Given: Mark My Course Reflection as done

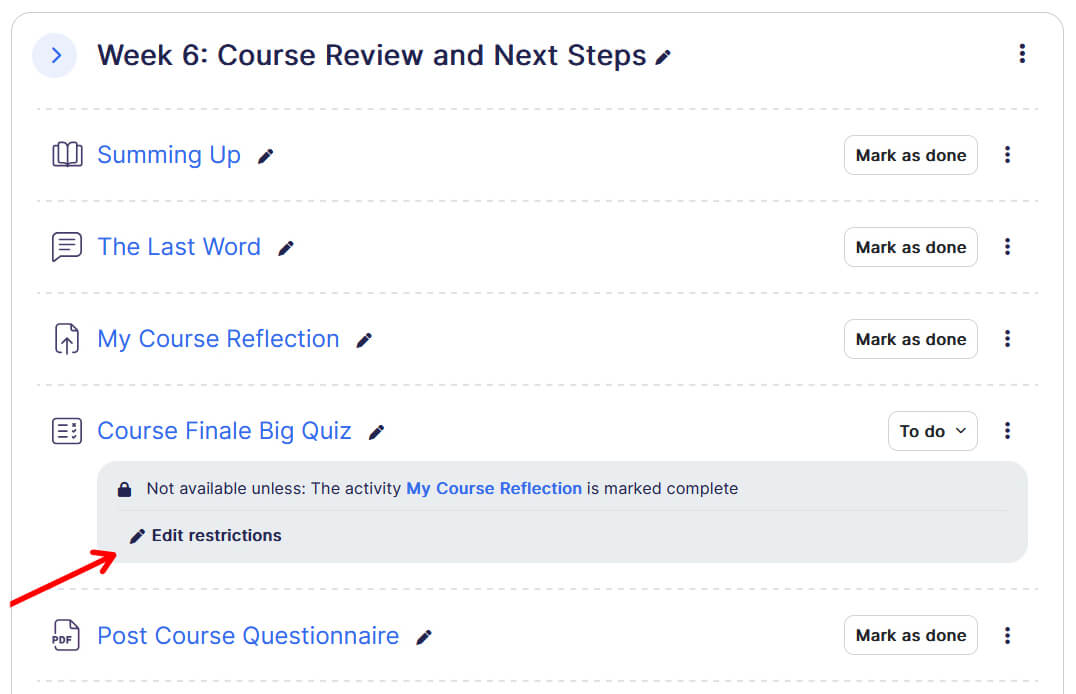Looking at the screenshot, I should 910,339.
